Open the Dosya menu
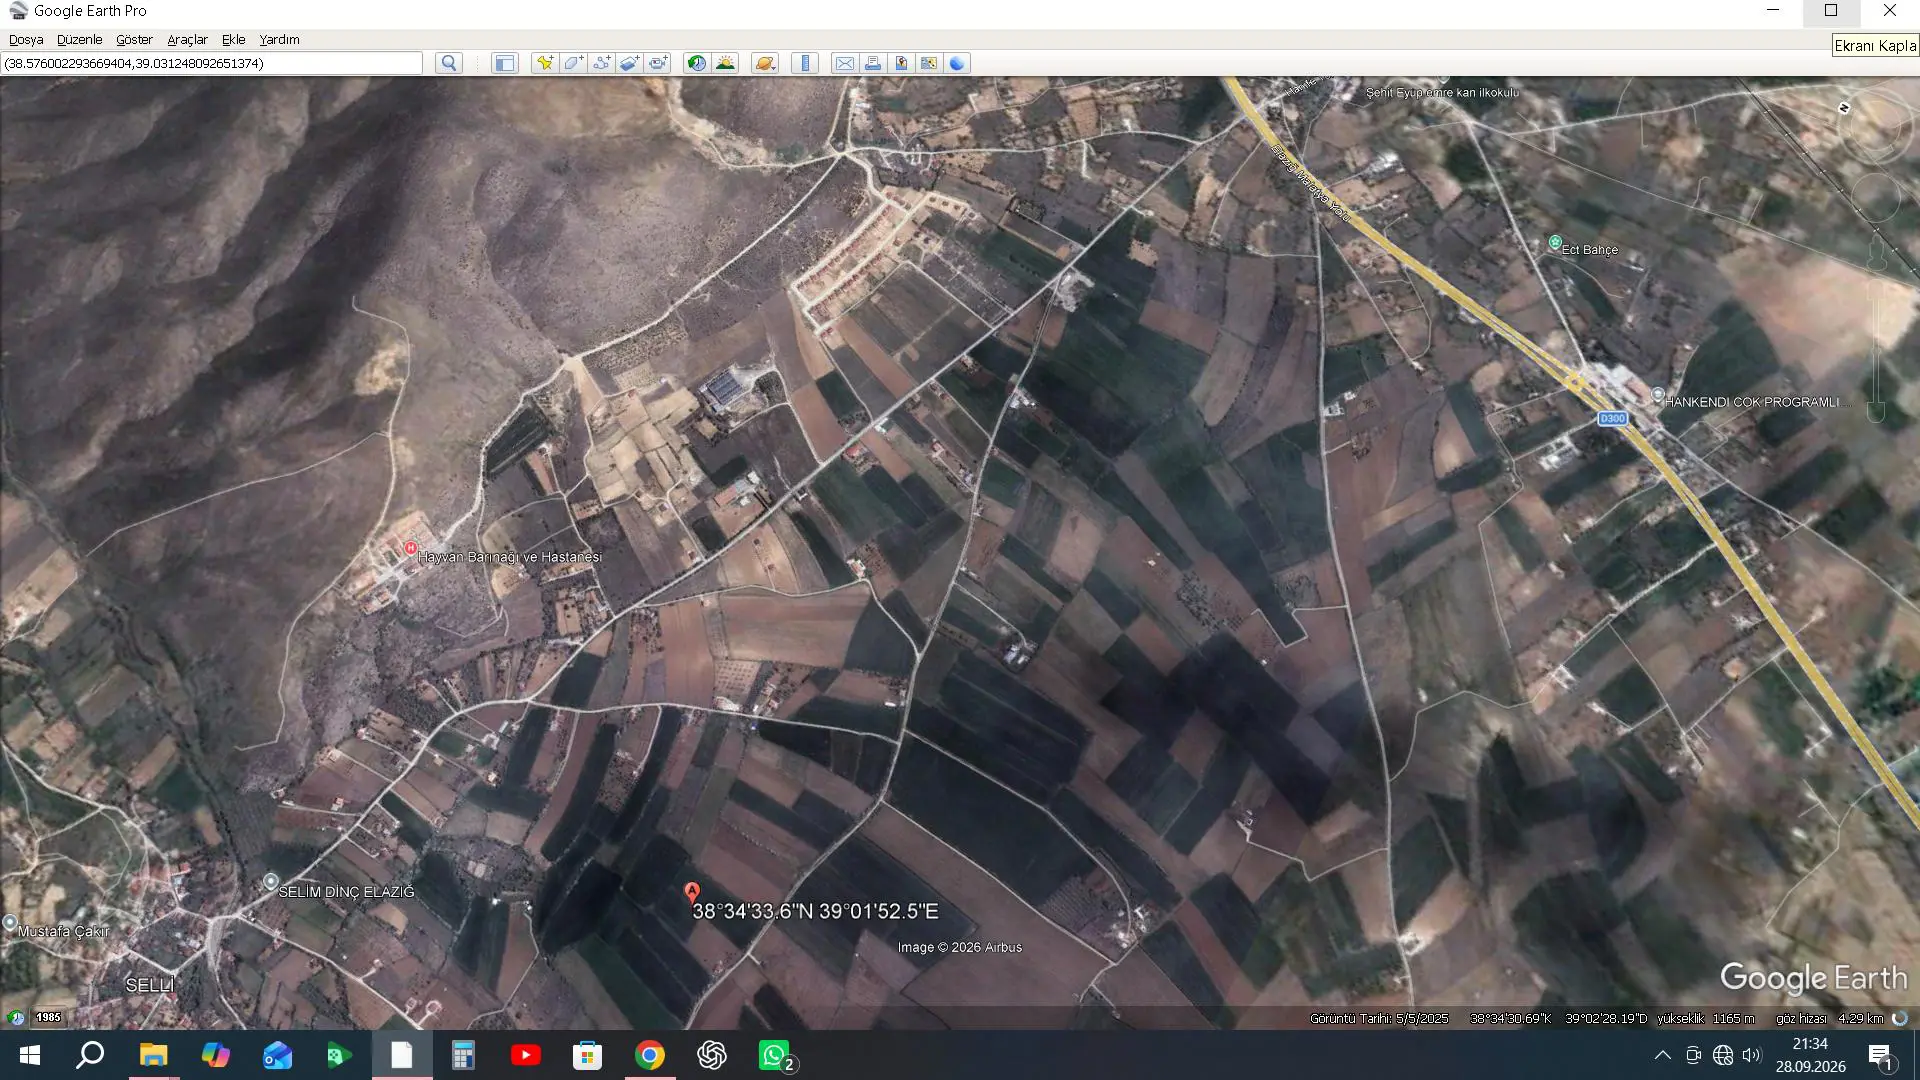This screenshot has width=1920, height=1080. (26, 39)
